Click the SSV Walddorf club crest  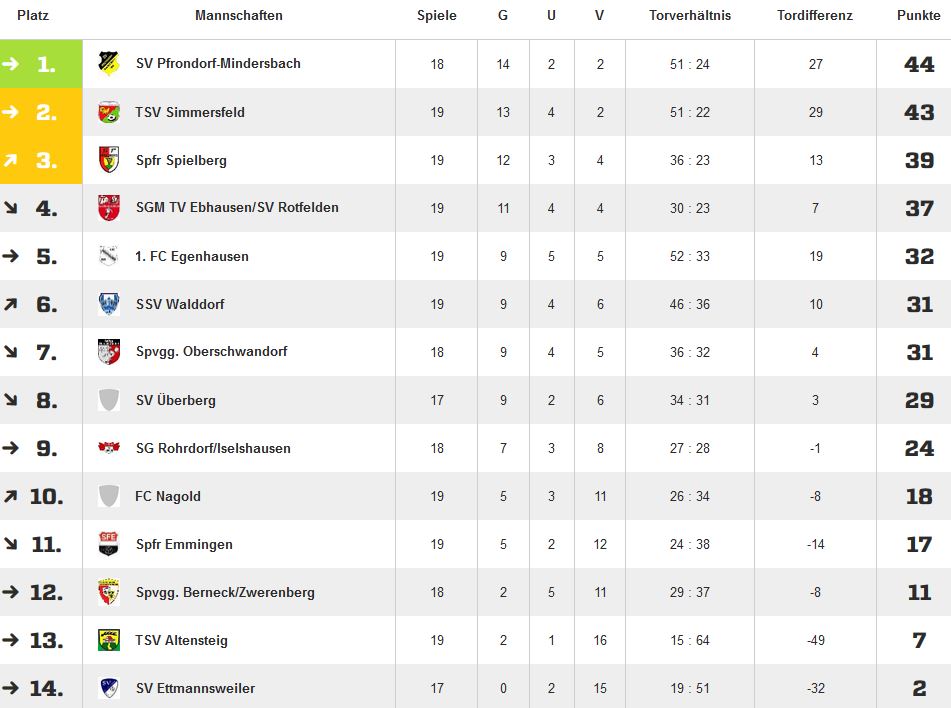[x=109, y=304]
